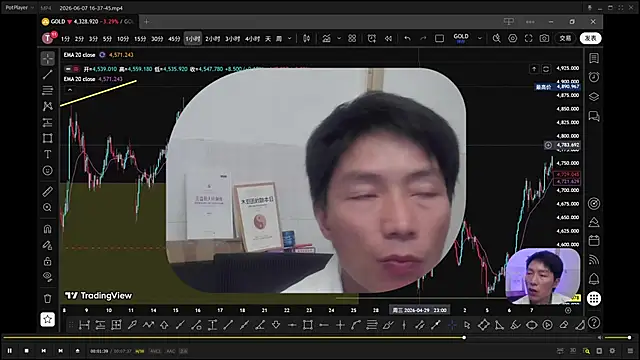Viewport: 640px width, 360px height.
Task: Select the crosshair cursor tool
Action: pyautogui.click(x=48, y=59)
